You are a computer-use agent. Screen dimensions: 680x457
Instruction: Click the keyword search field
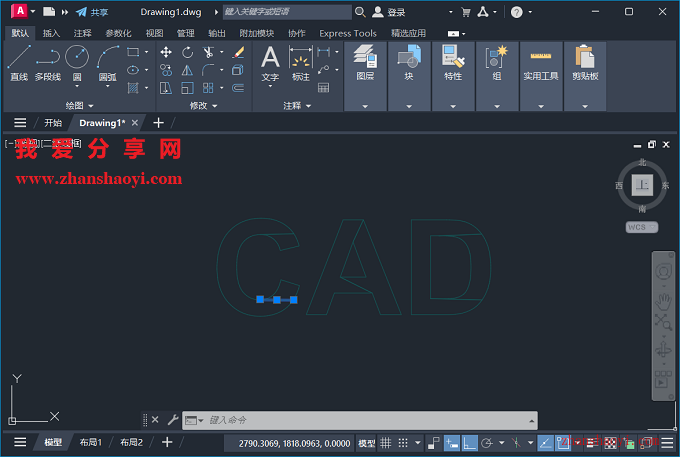287,12
